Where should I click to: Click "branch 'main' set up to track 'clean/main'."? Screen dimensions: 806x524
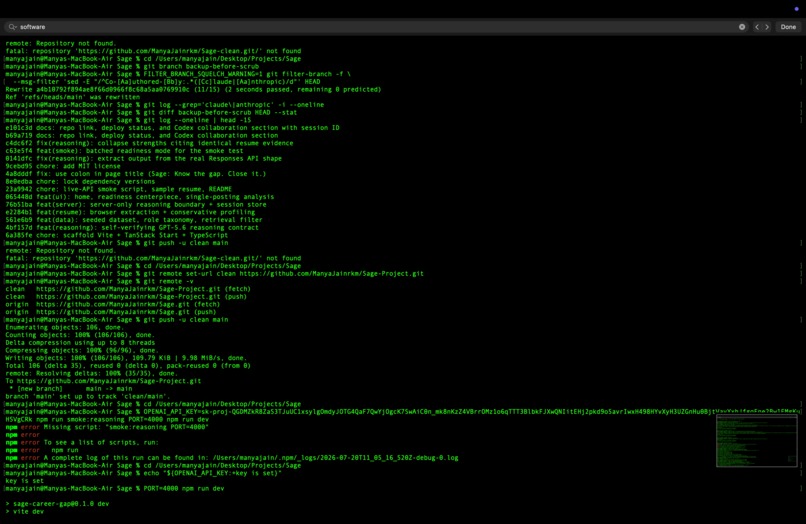87,396
